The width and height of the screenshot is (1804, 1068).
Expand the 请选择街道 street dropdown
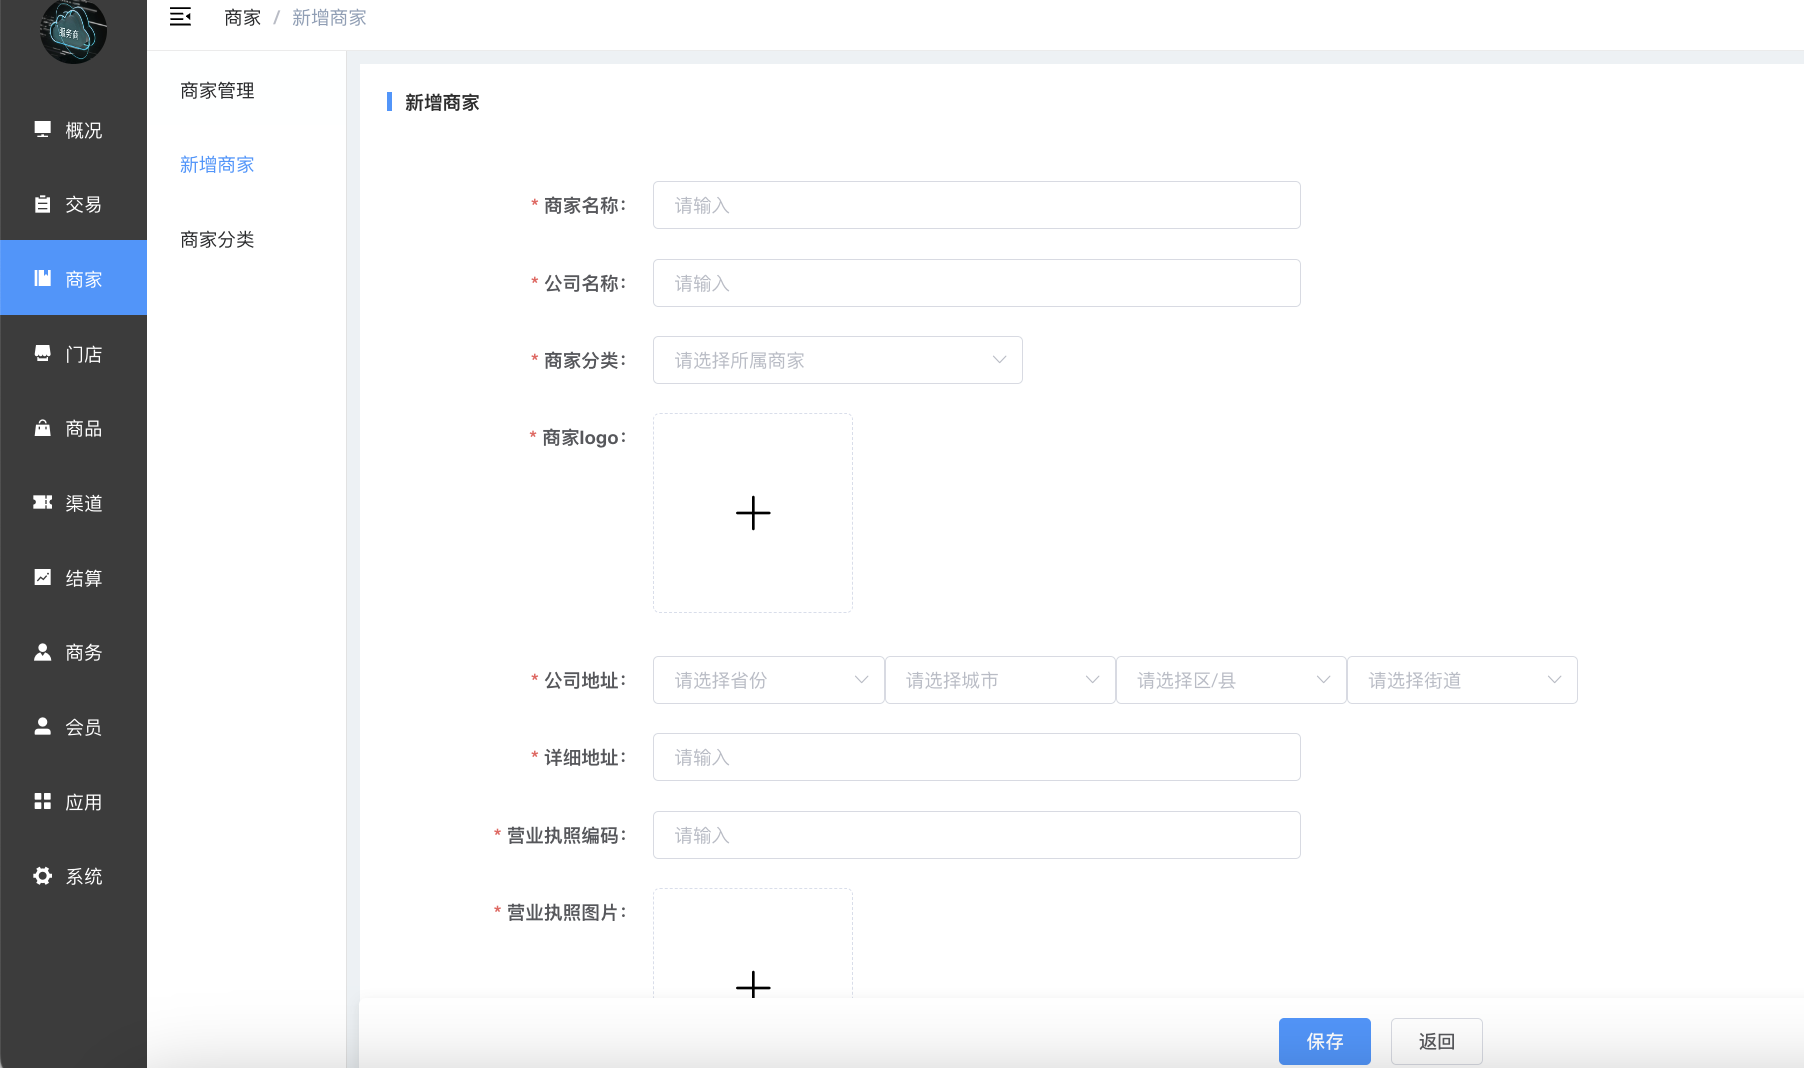[x=1461, y=680]
